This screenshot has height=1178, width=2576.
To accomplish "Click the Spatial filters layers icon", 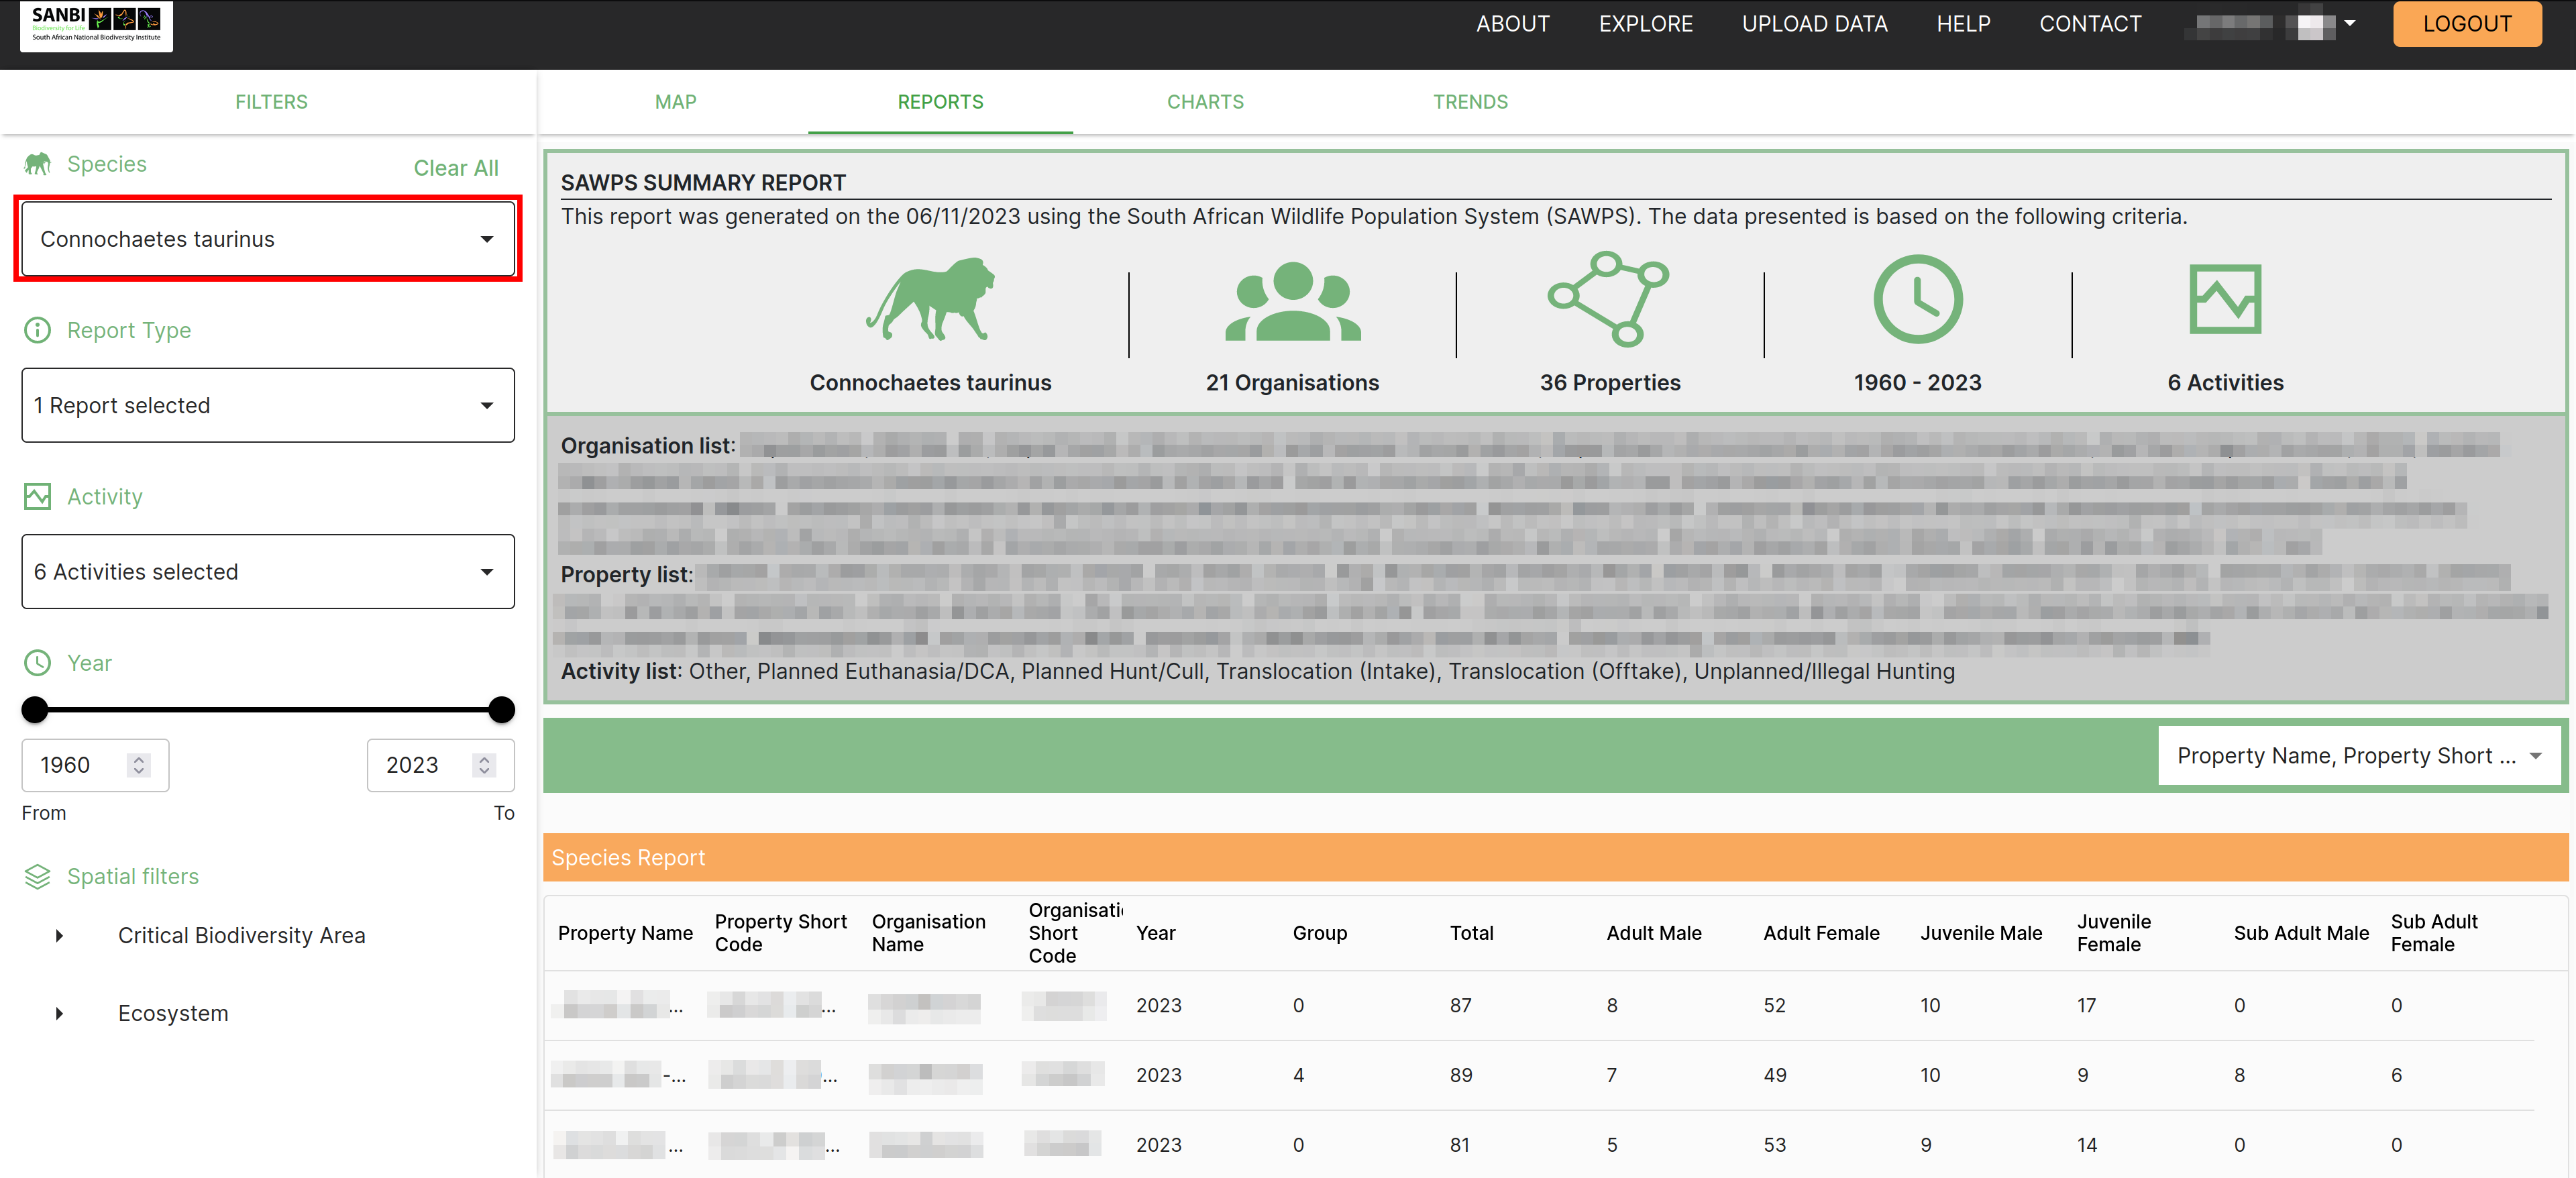I will pyautogui.click(x=37, y=877).
